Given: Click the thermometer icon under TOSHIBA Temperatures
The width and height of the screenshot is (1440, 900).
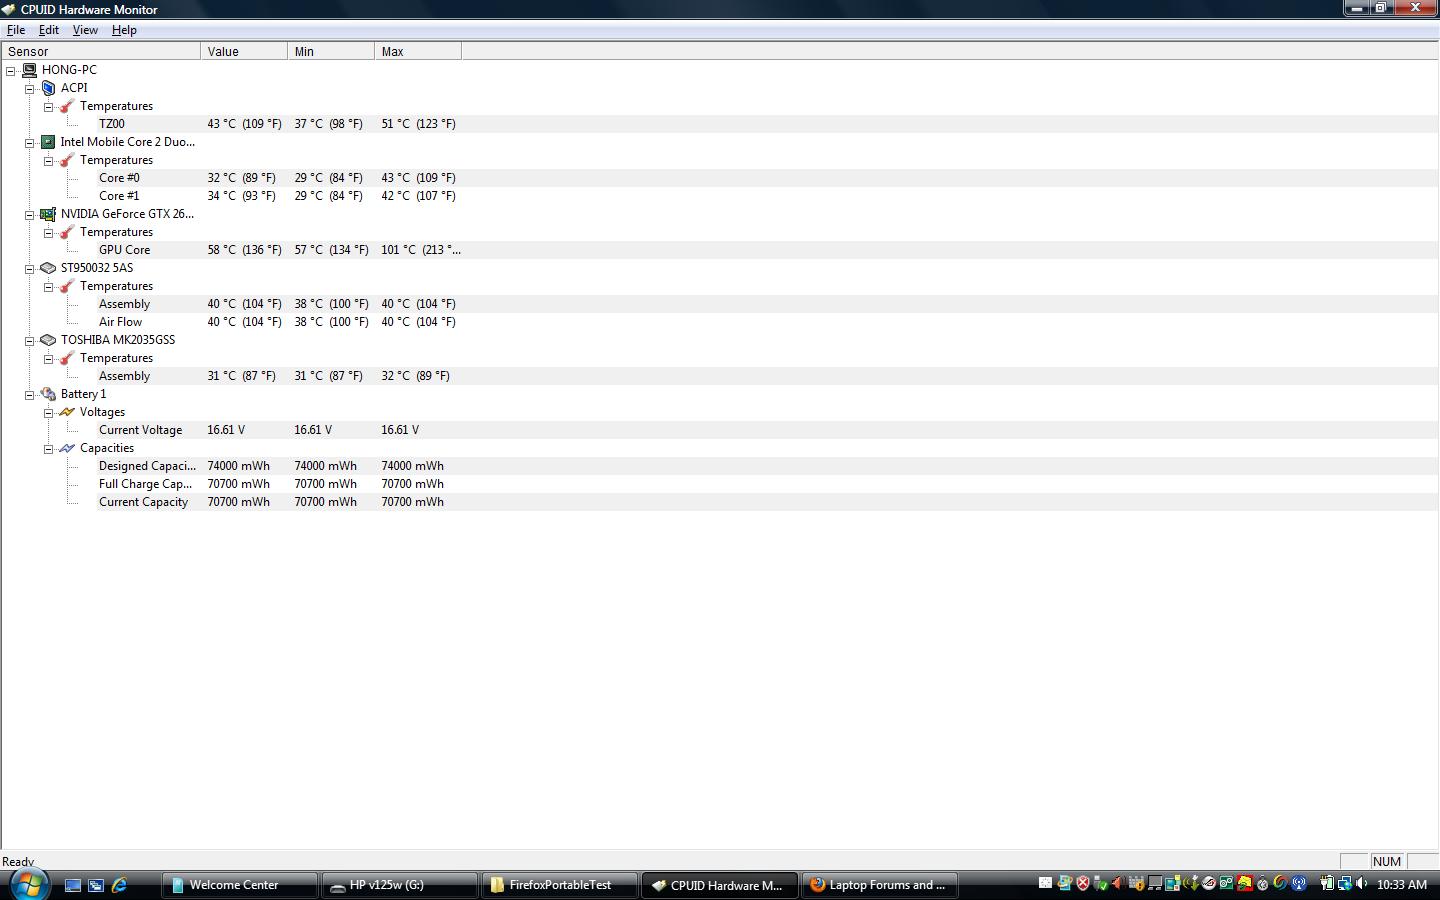Looking at the screenshot, I should 67,358.
